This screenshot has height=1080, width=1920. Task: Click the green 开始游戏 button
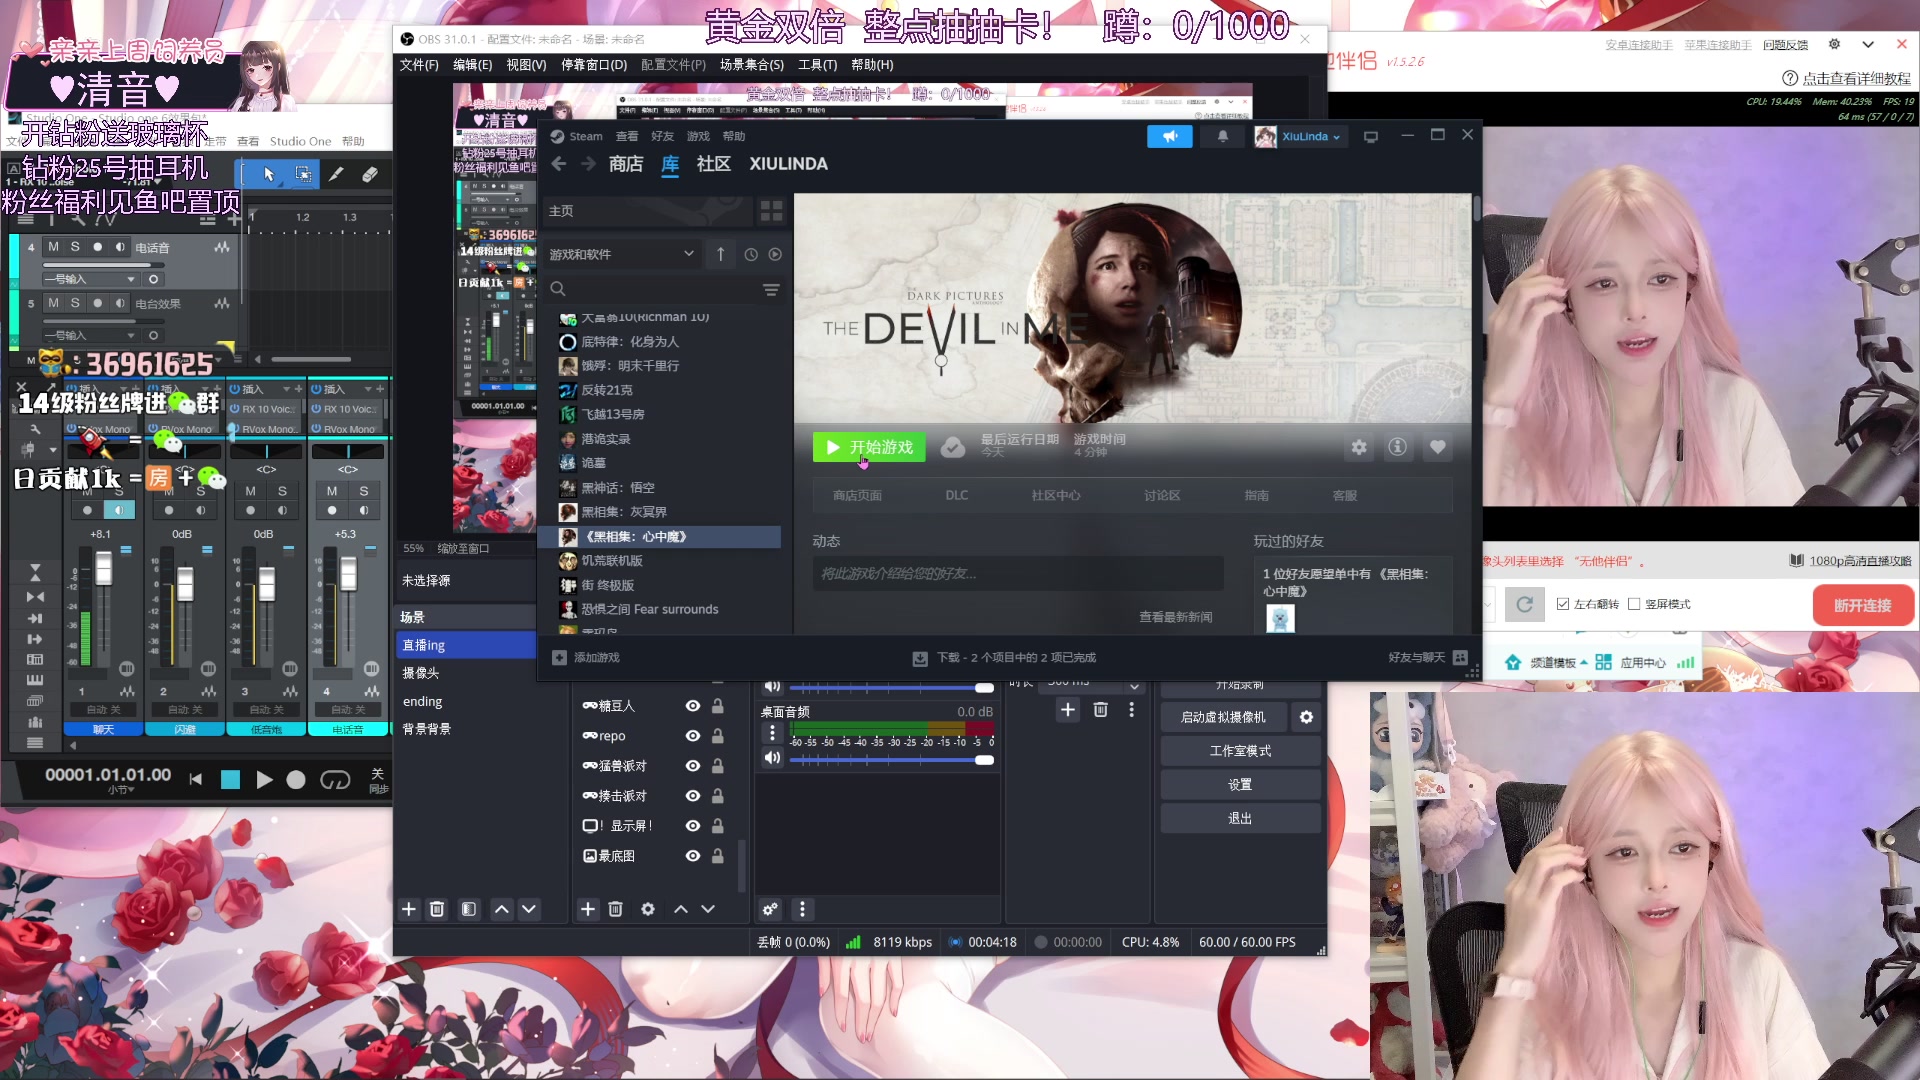[x=869, y=447]
